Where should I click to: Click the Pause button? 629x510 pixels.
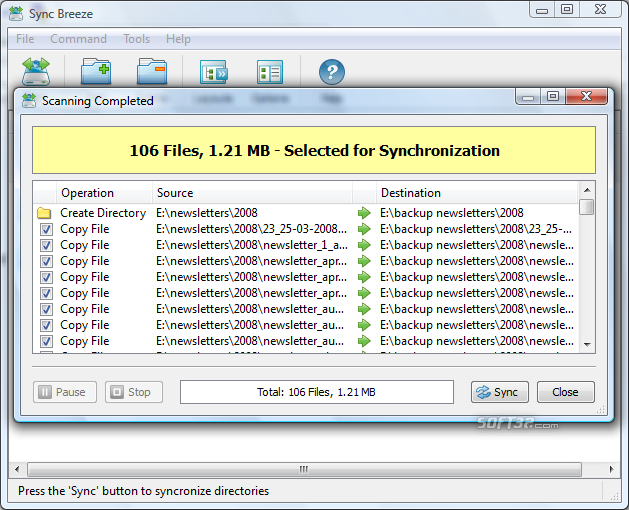click(65, 392)
